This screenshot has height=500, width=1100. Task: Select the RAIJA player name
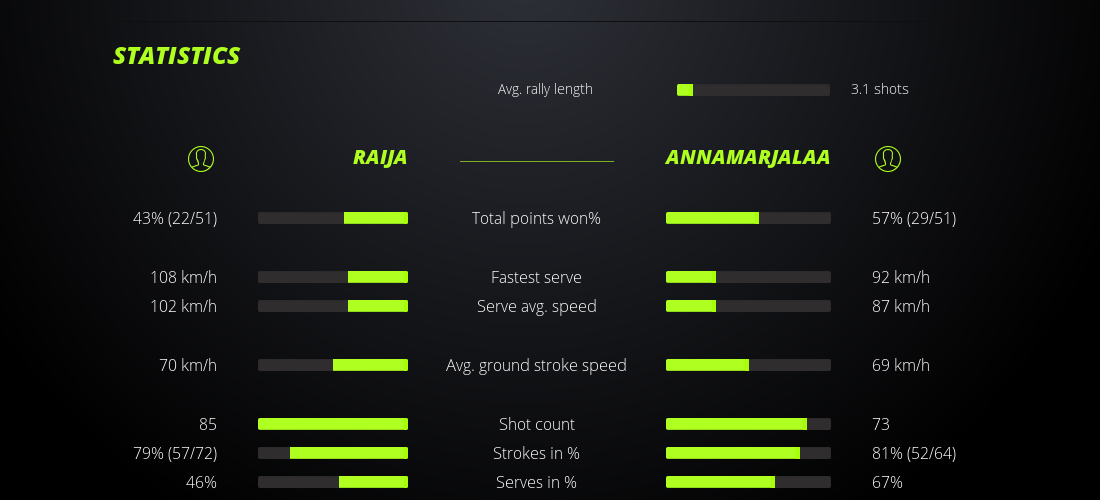[x=380, y=157]
